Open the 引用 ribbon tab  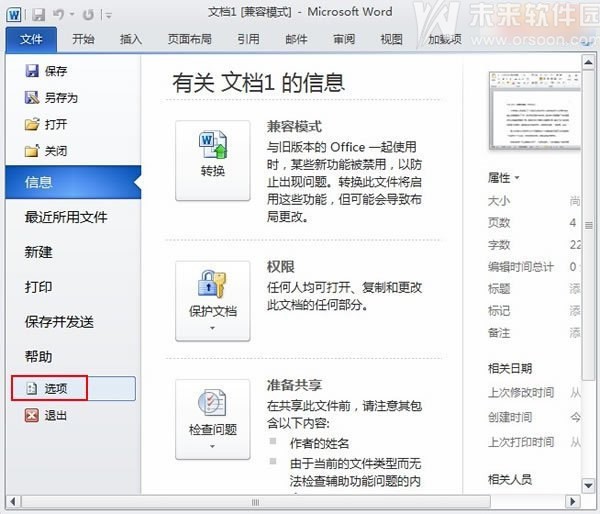pyautogui.click(x=248, y=39)
